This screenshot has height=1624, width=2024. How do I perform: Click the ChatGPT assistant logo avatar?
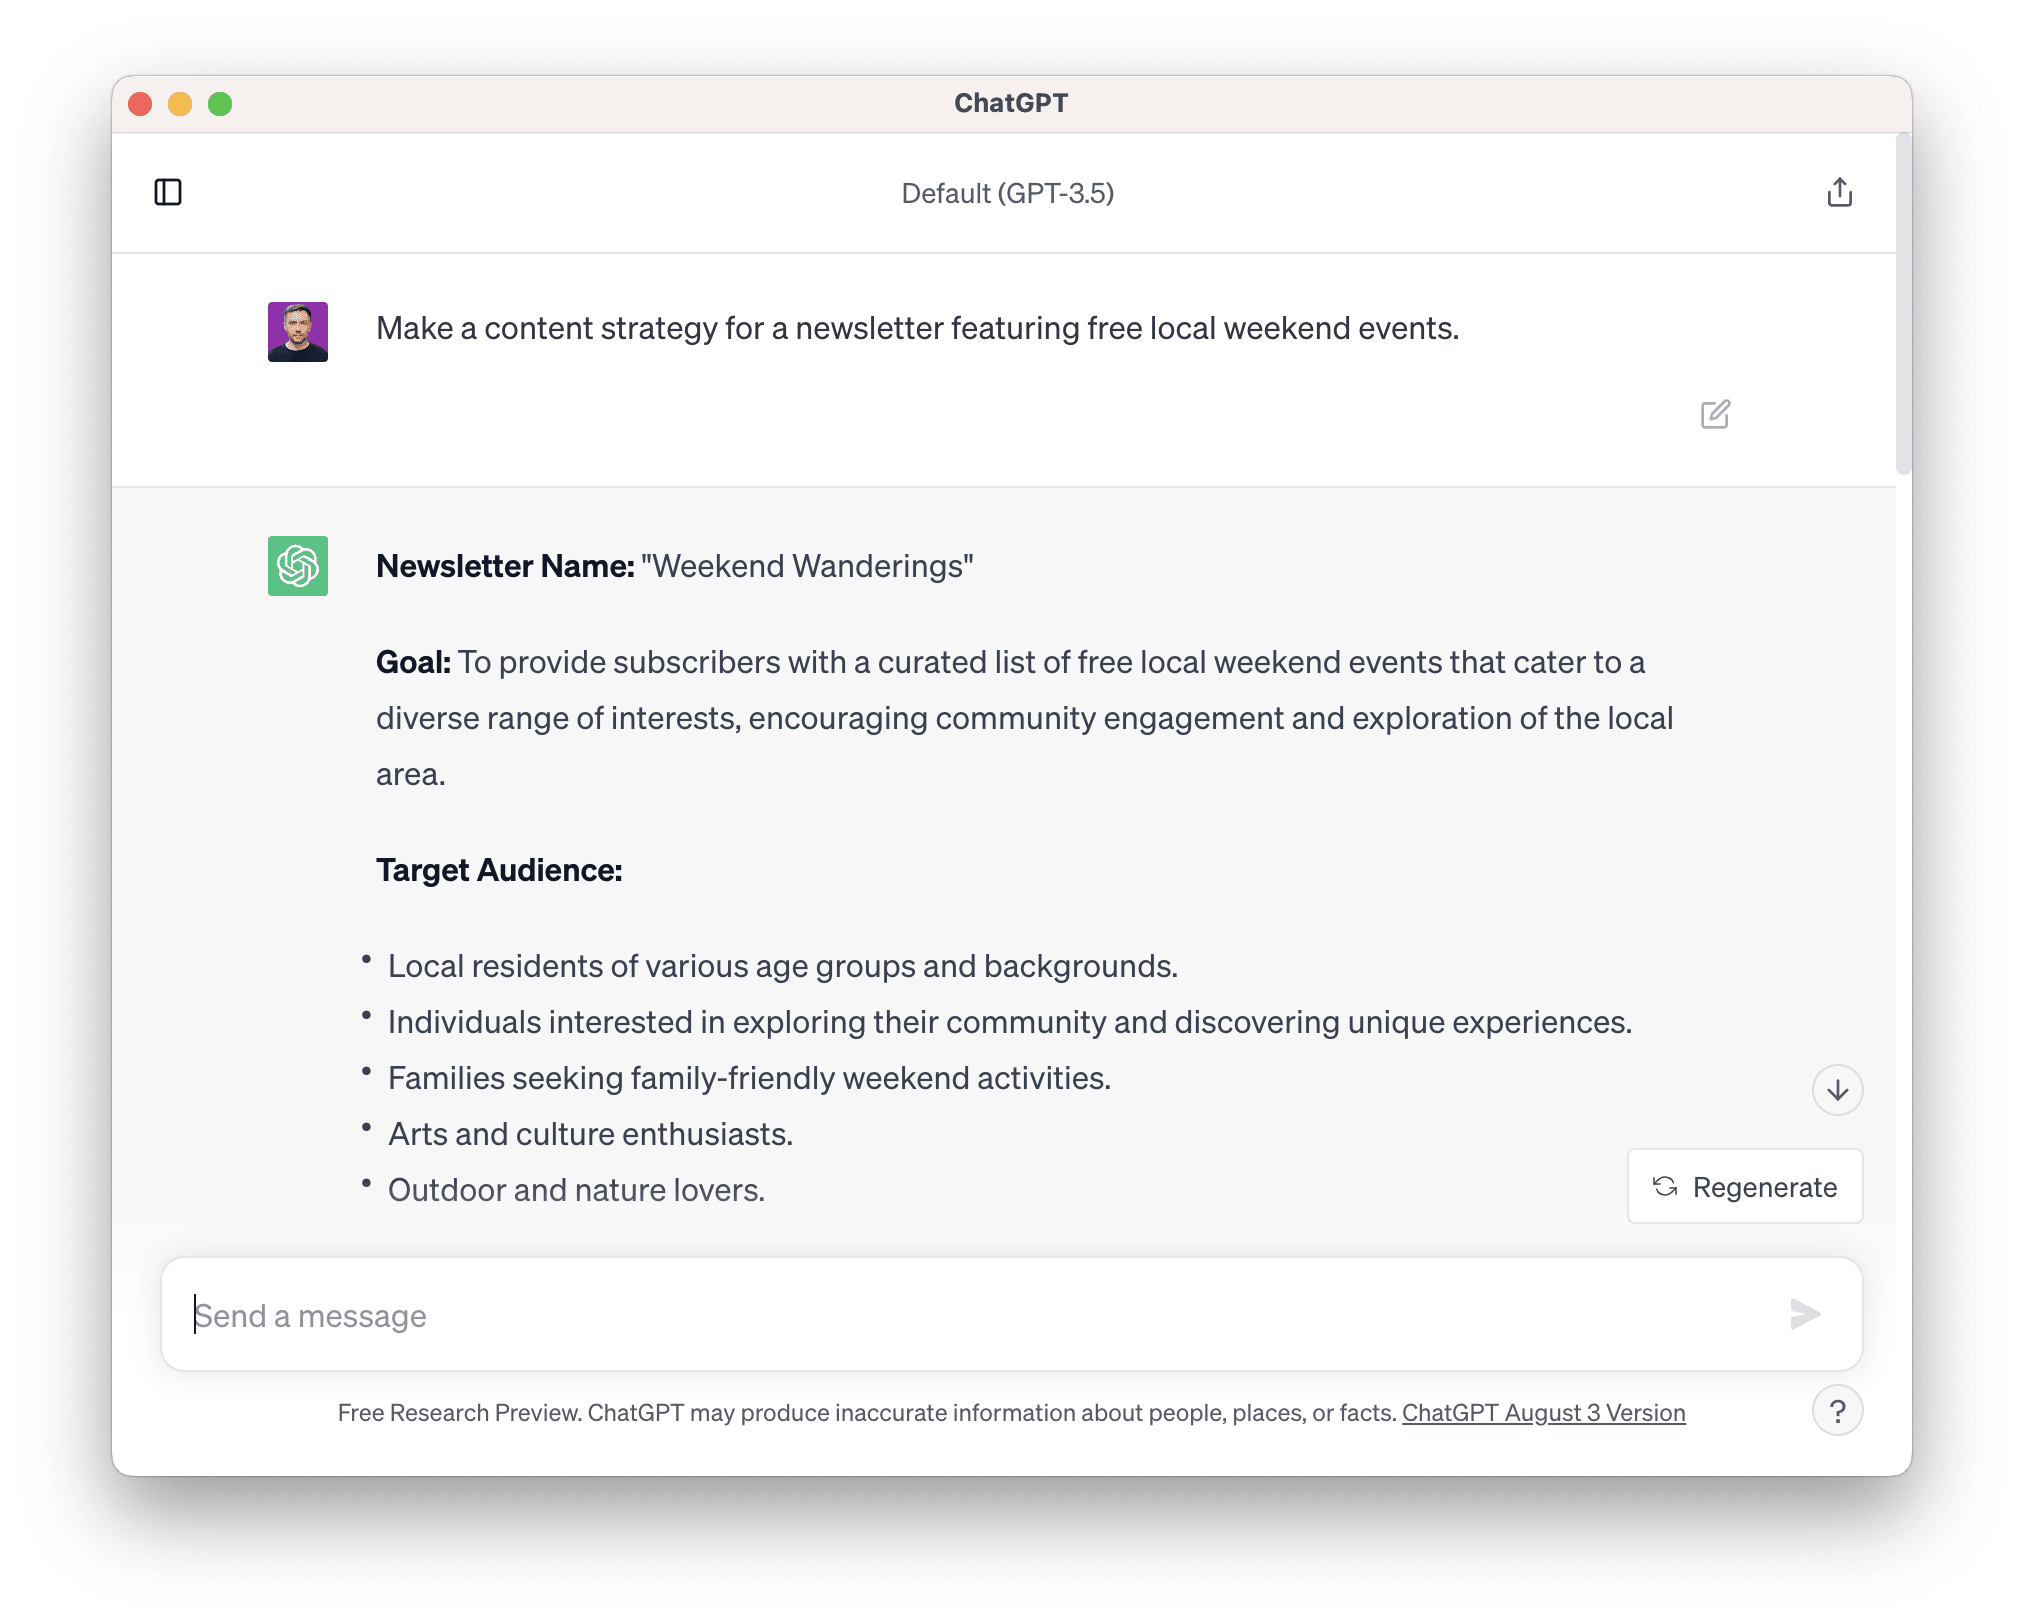297,566
